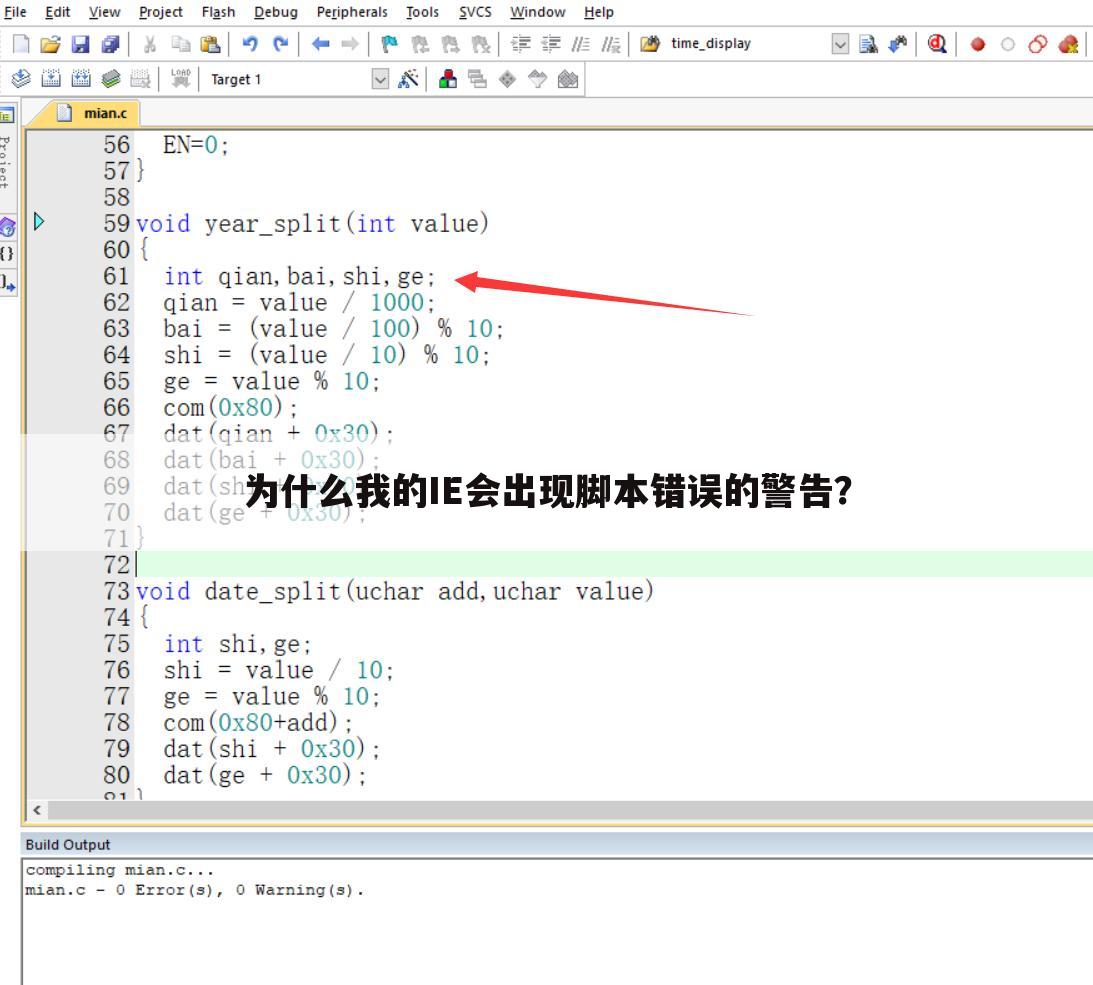Click the Find document icon beside the search box

click(x=868, y=45)
